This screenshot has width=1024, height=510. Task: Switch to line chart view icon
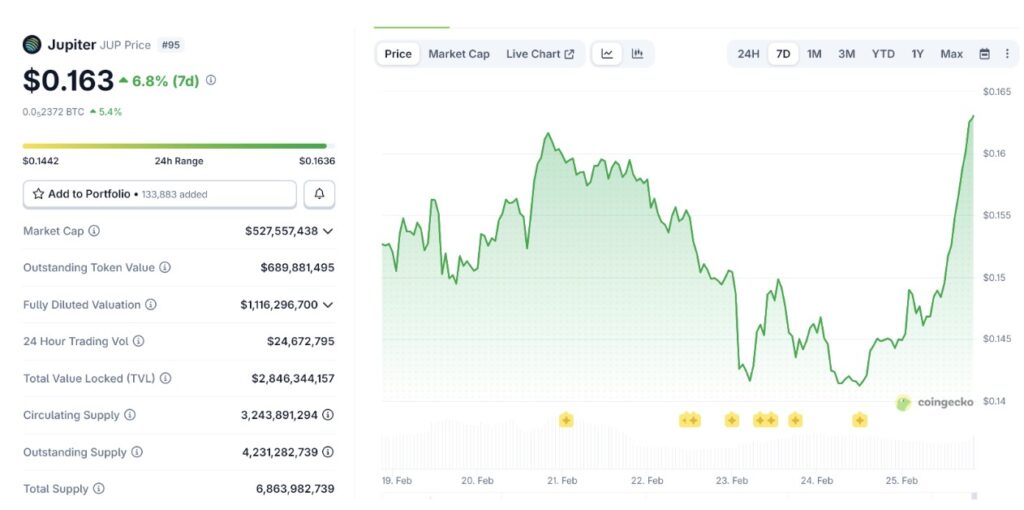(607, 54)
